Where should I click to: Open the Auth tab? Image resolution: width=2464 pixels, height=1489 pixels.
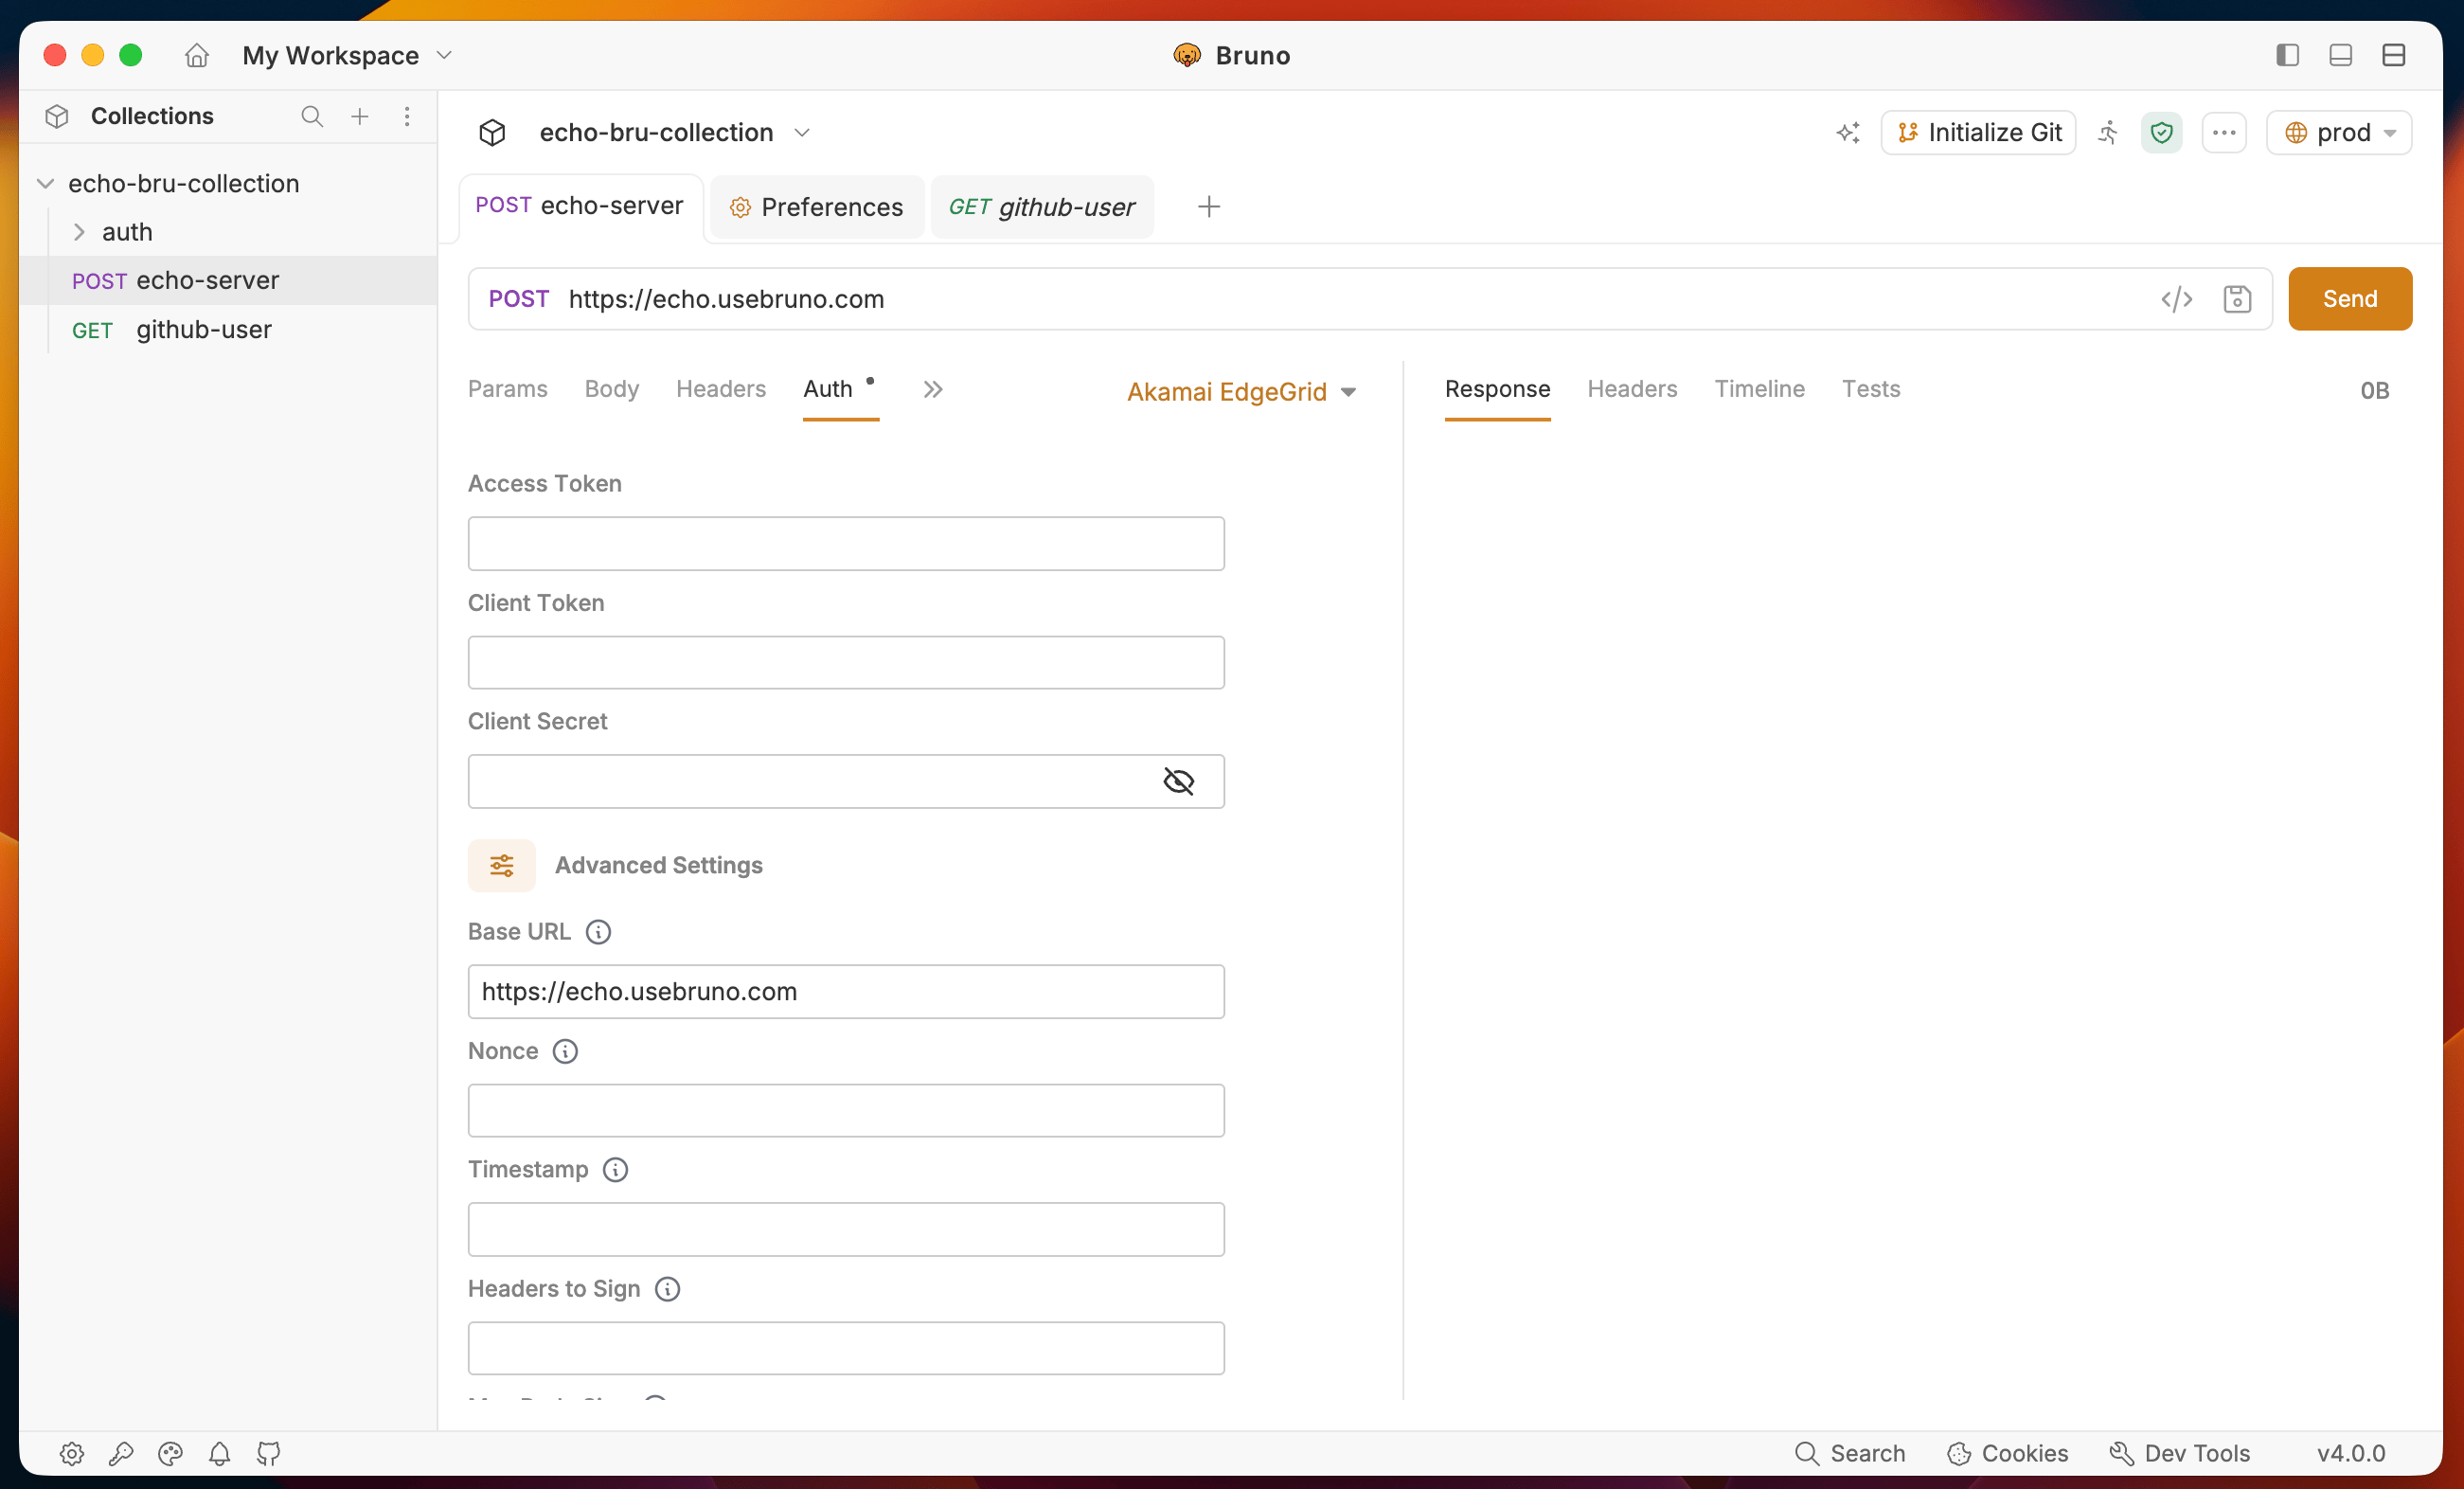pyautogui.click(x=828, y=389)
